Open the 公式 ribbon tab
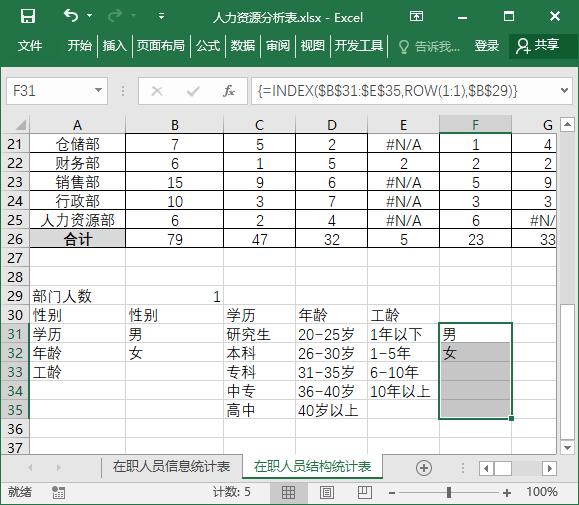Viewport: 579px width, 505px height. coord(208,46)
